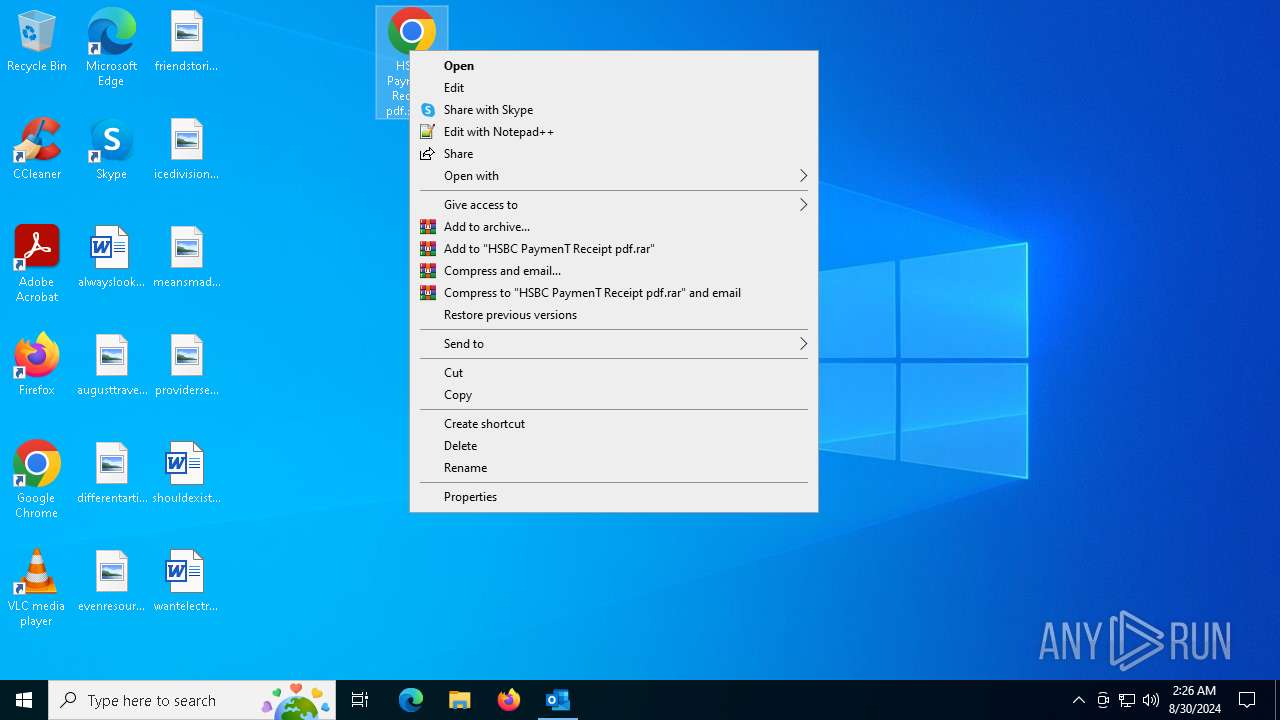Select the CCleaner desktop shortcut
This screenshot has width=1280, height=720.
(37, 150)
